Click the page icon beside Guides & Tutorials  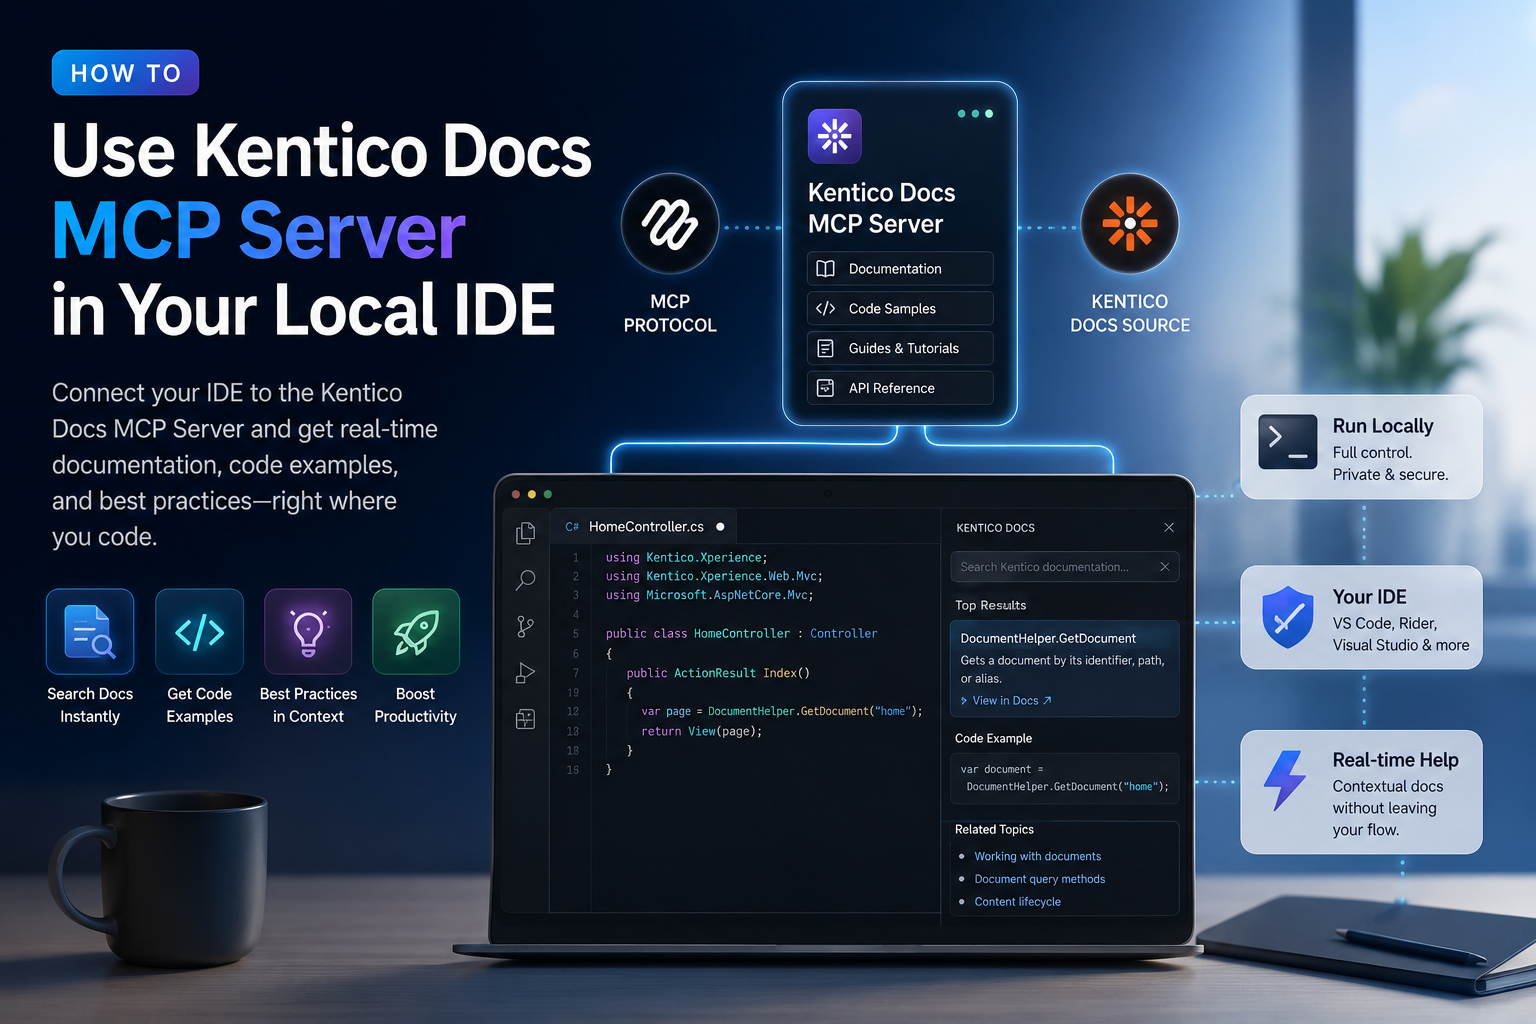coord(826,348)
